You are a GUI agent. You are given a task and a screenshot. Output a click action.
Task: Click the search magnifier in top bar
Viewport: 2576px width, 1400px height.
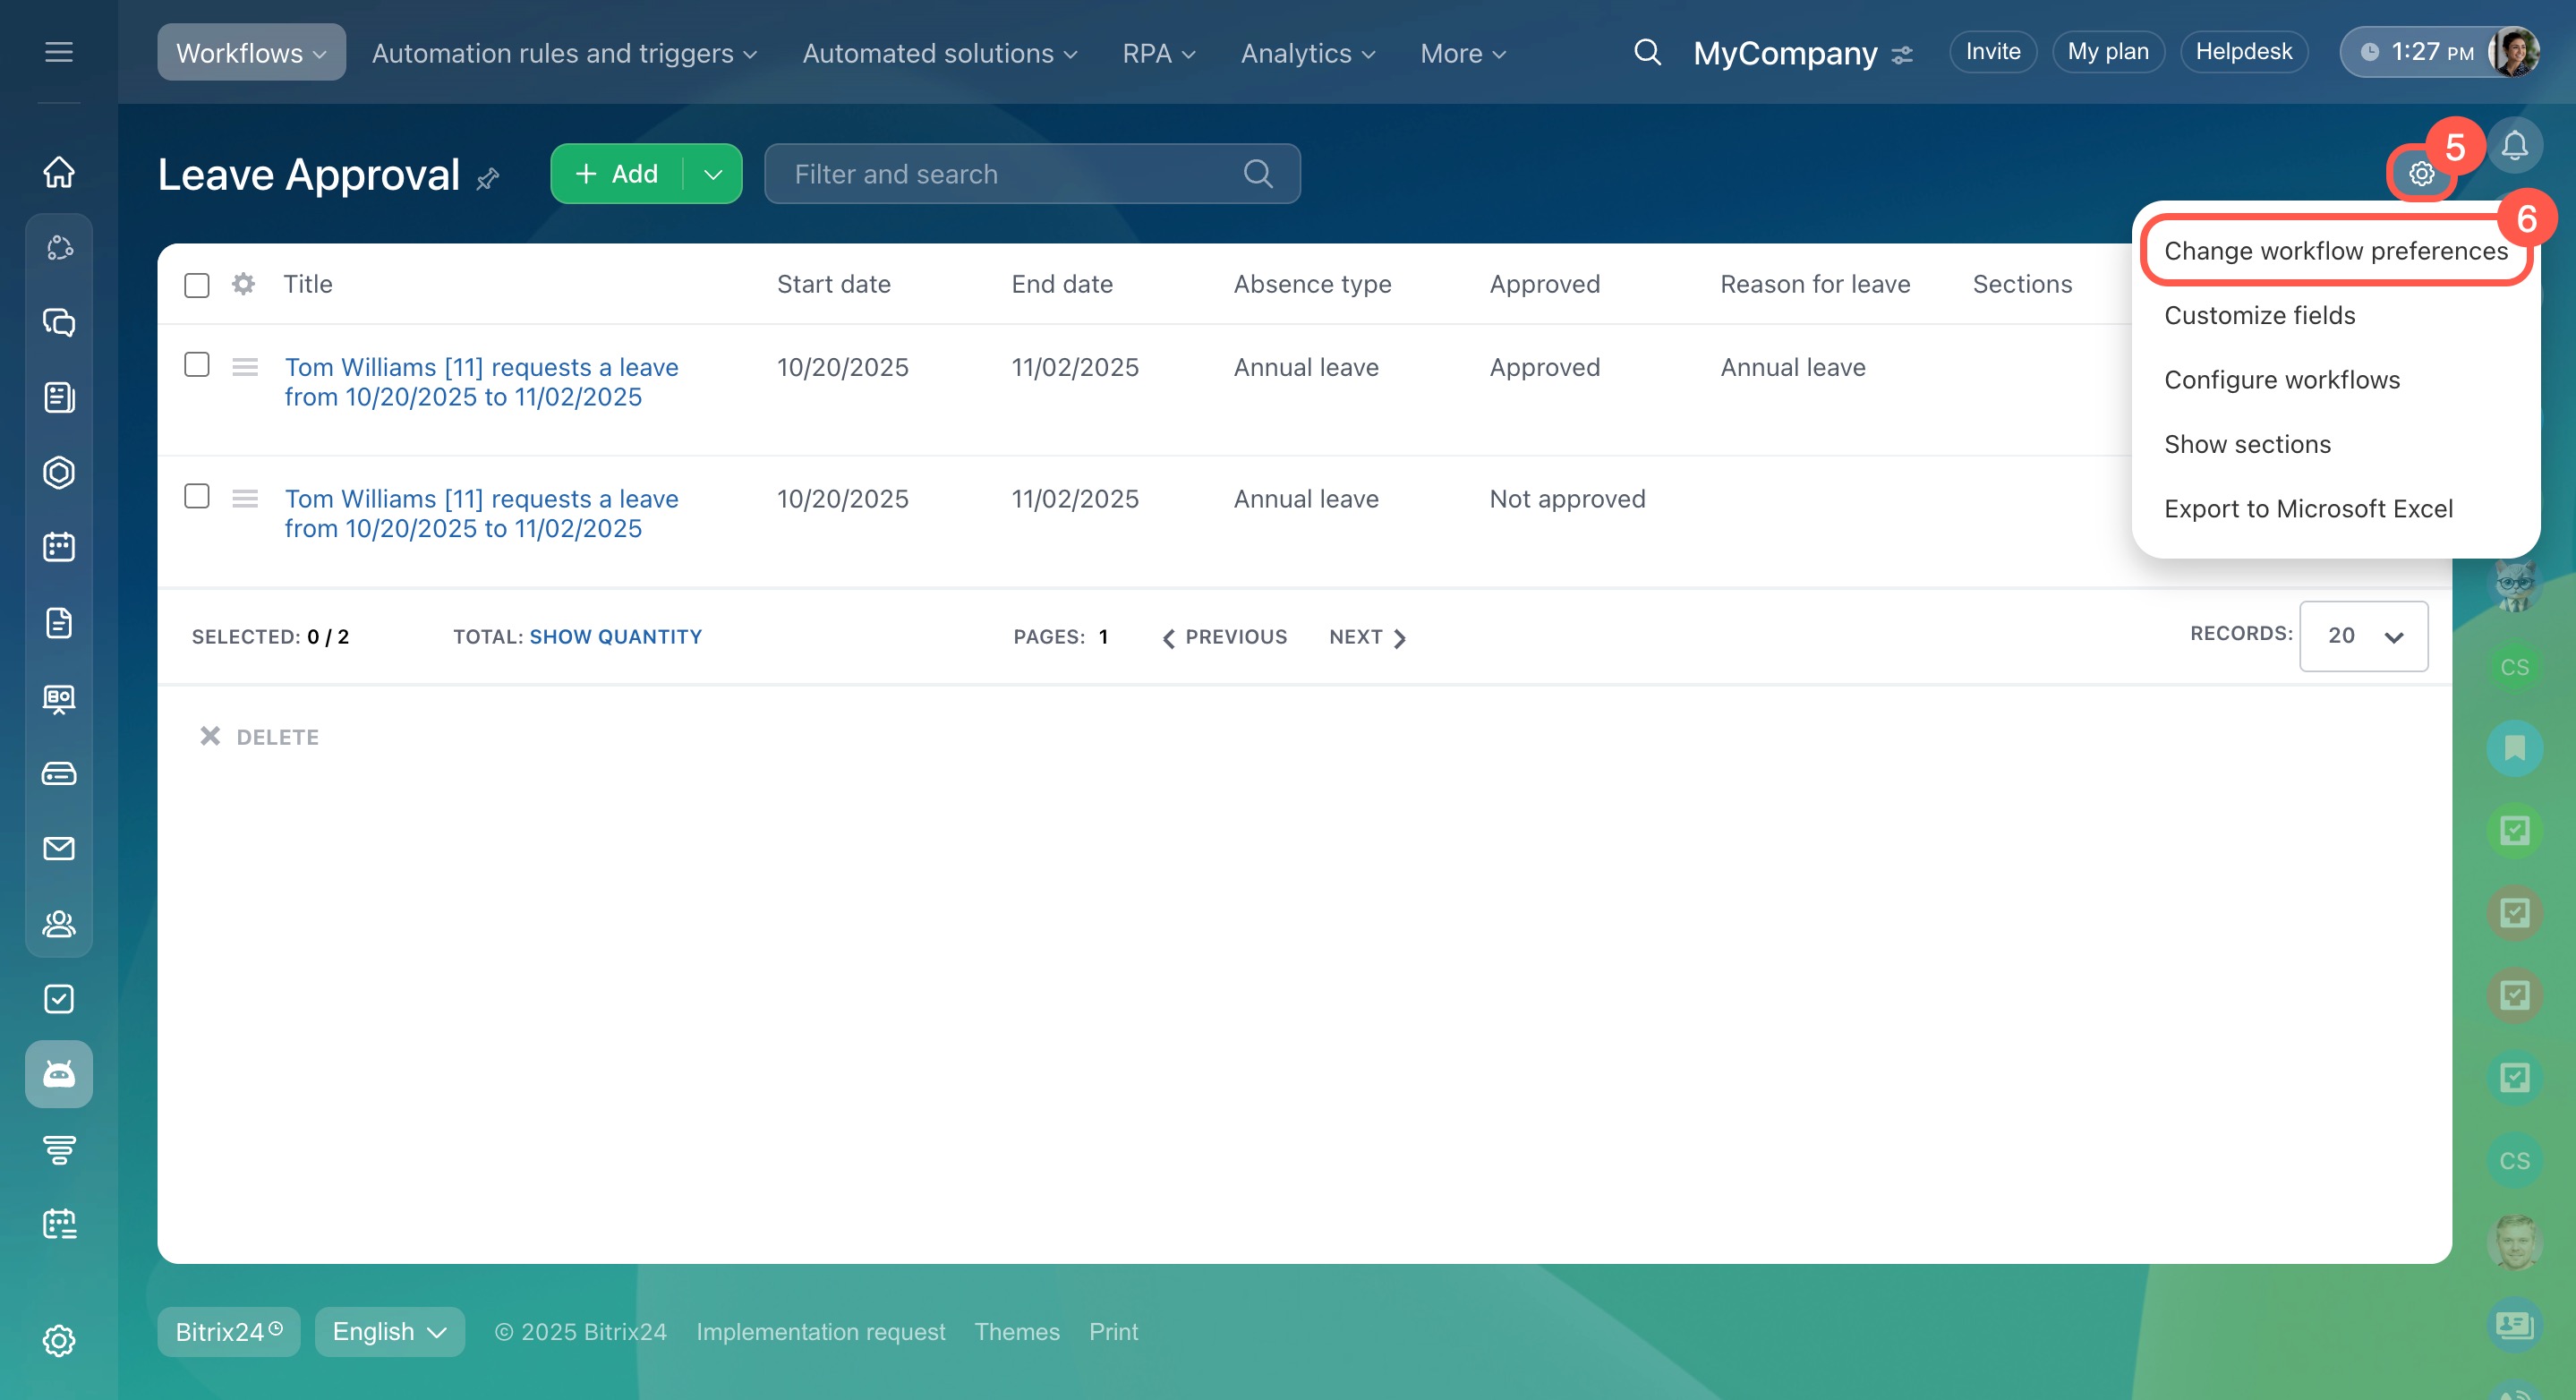click(x=1647, y=52)
